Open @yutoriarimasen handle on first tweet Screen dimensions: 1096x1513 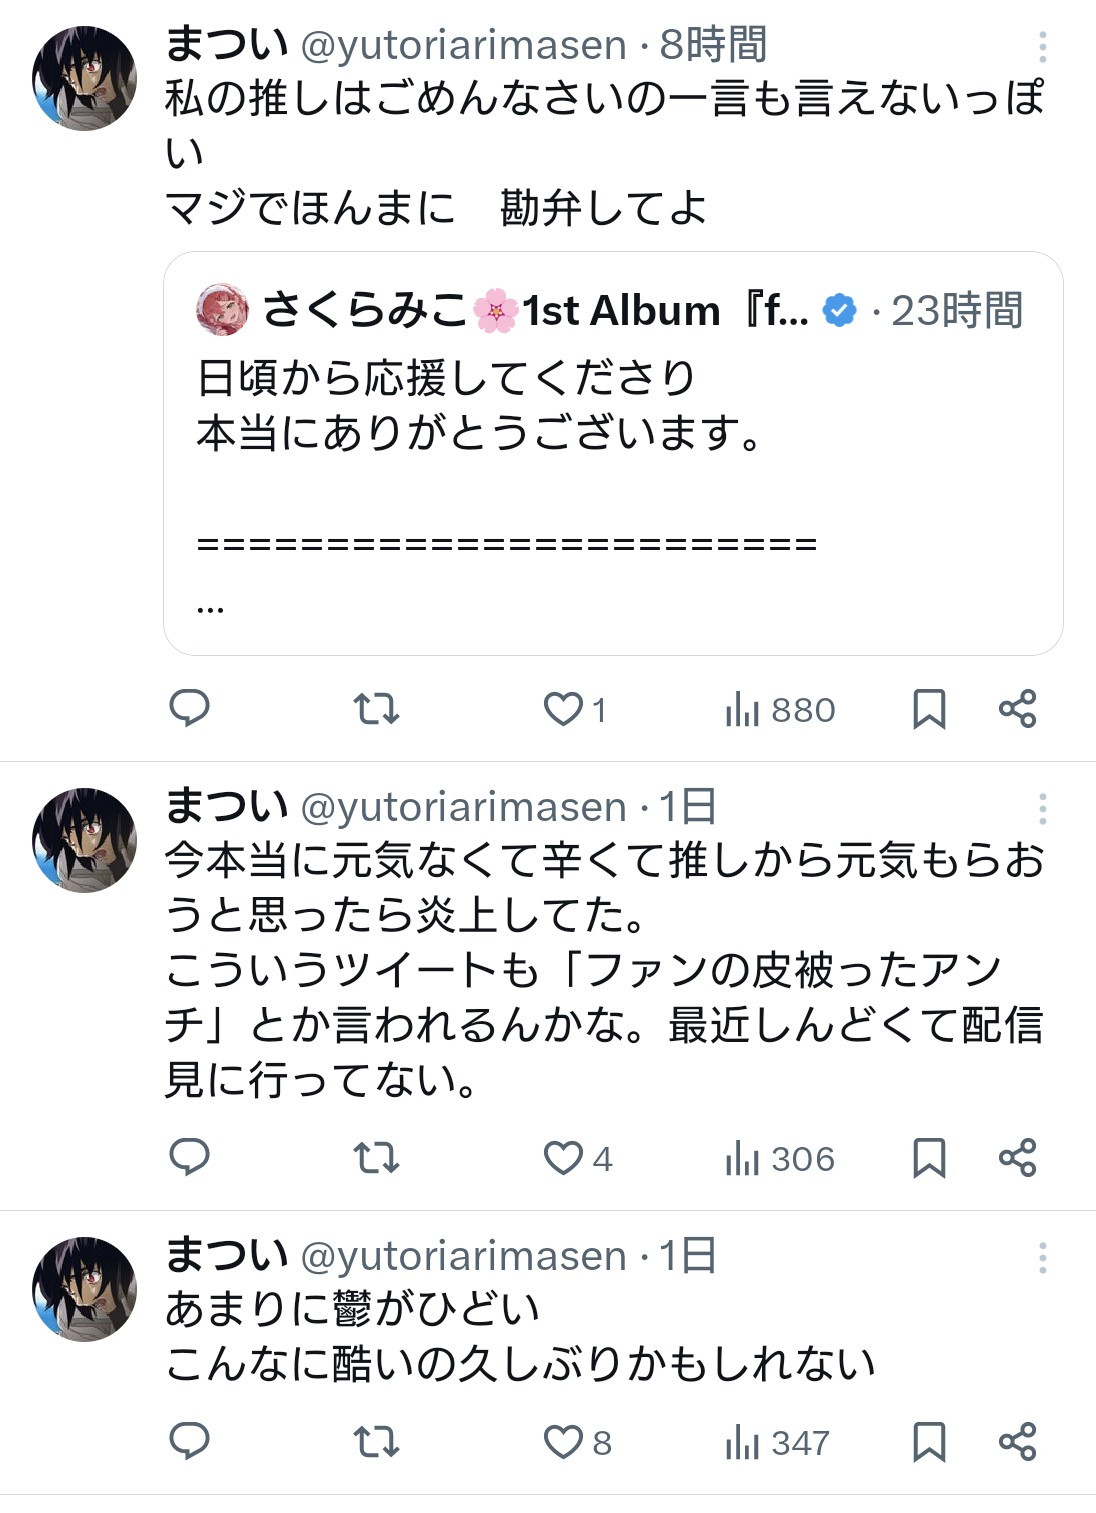point(464,46)
